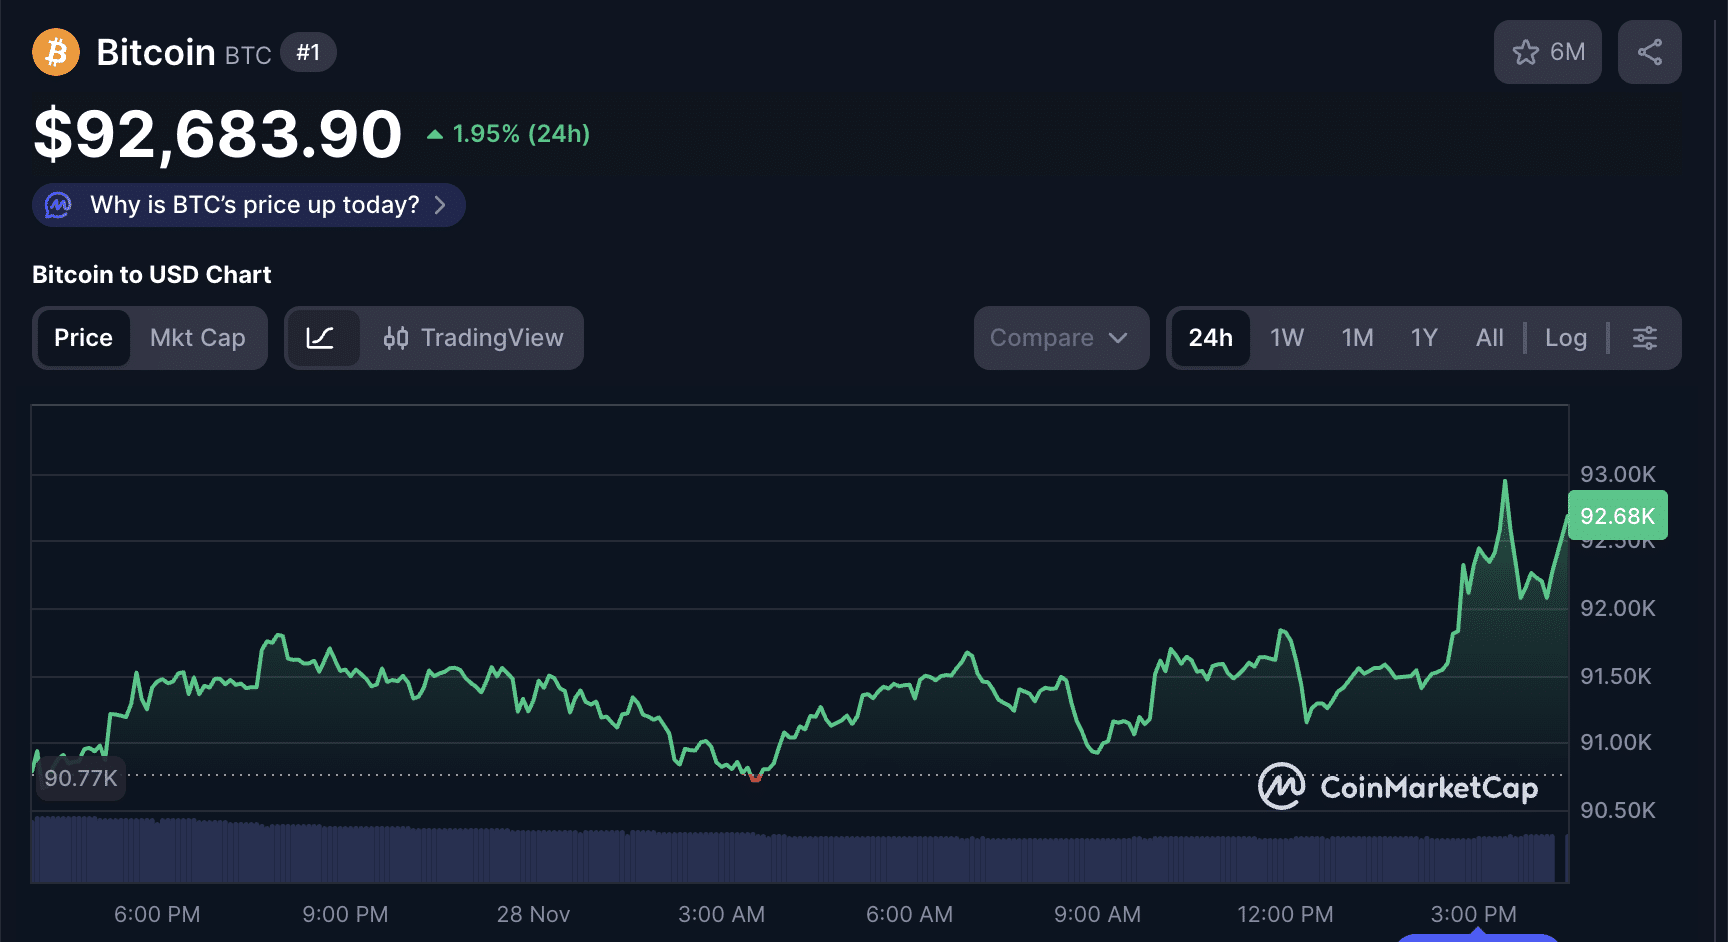
Task: Show the 1M time range
Action: [1357, 338]
